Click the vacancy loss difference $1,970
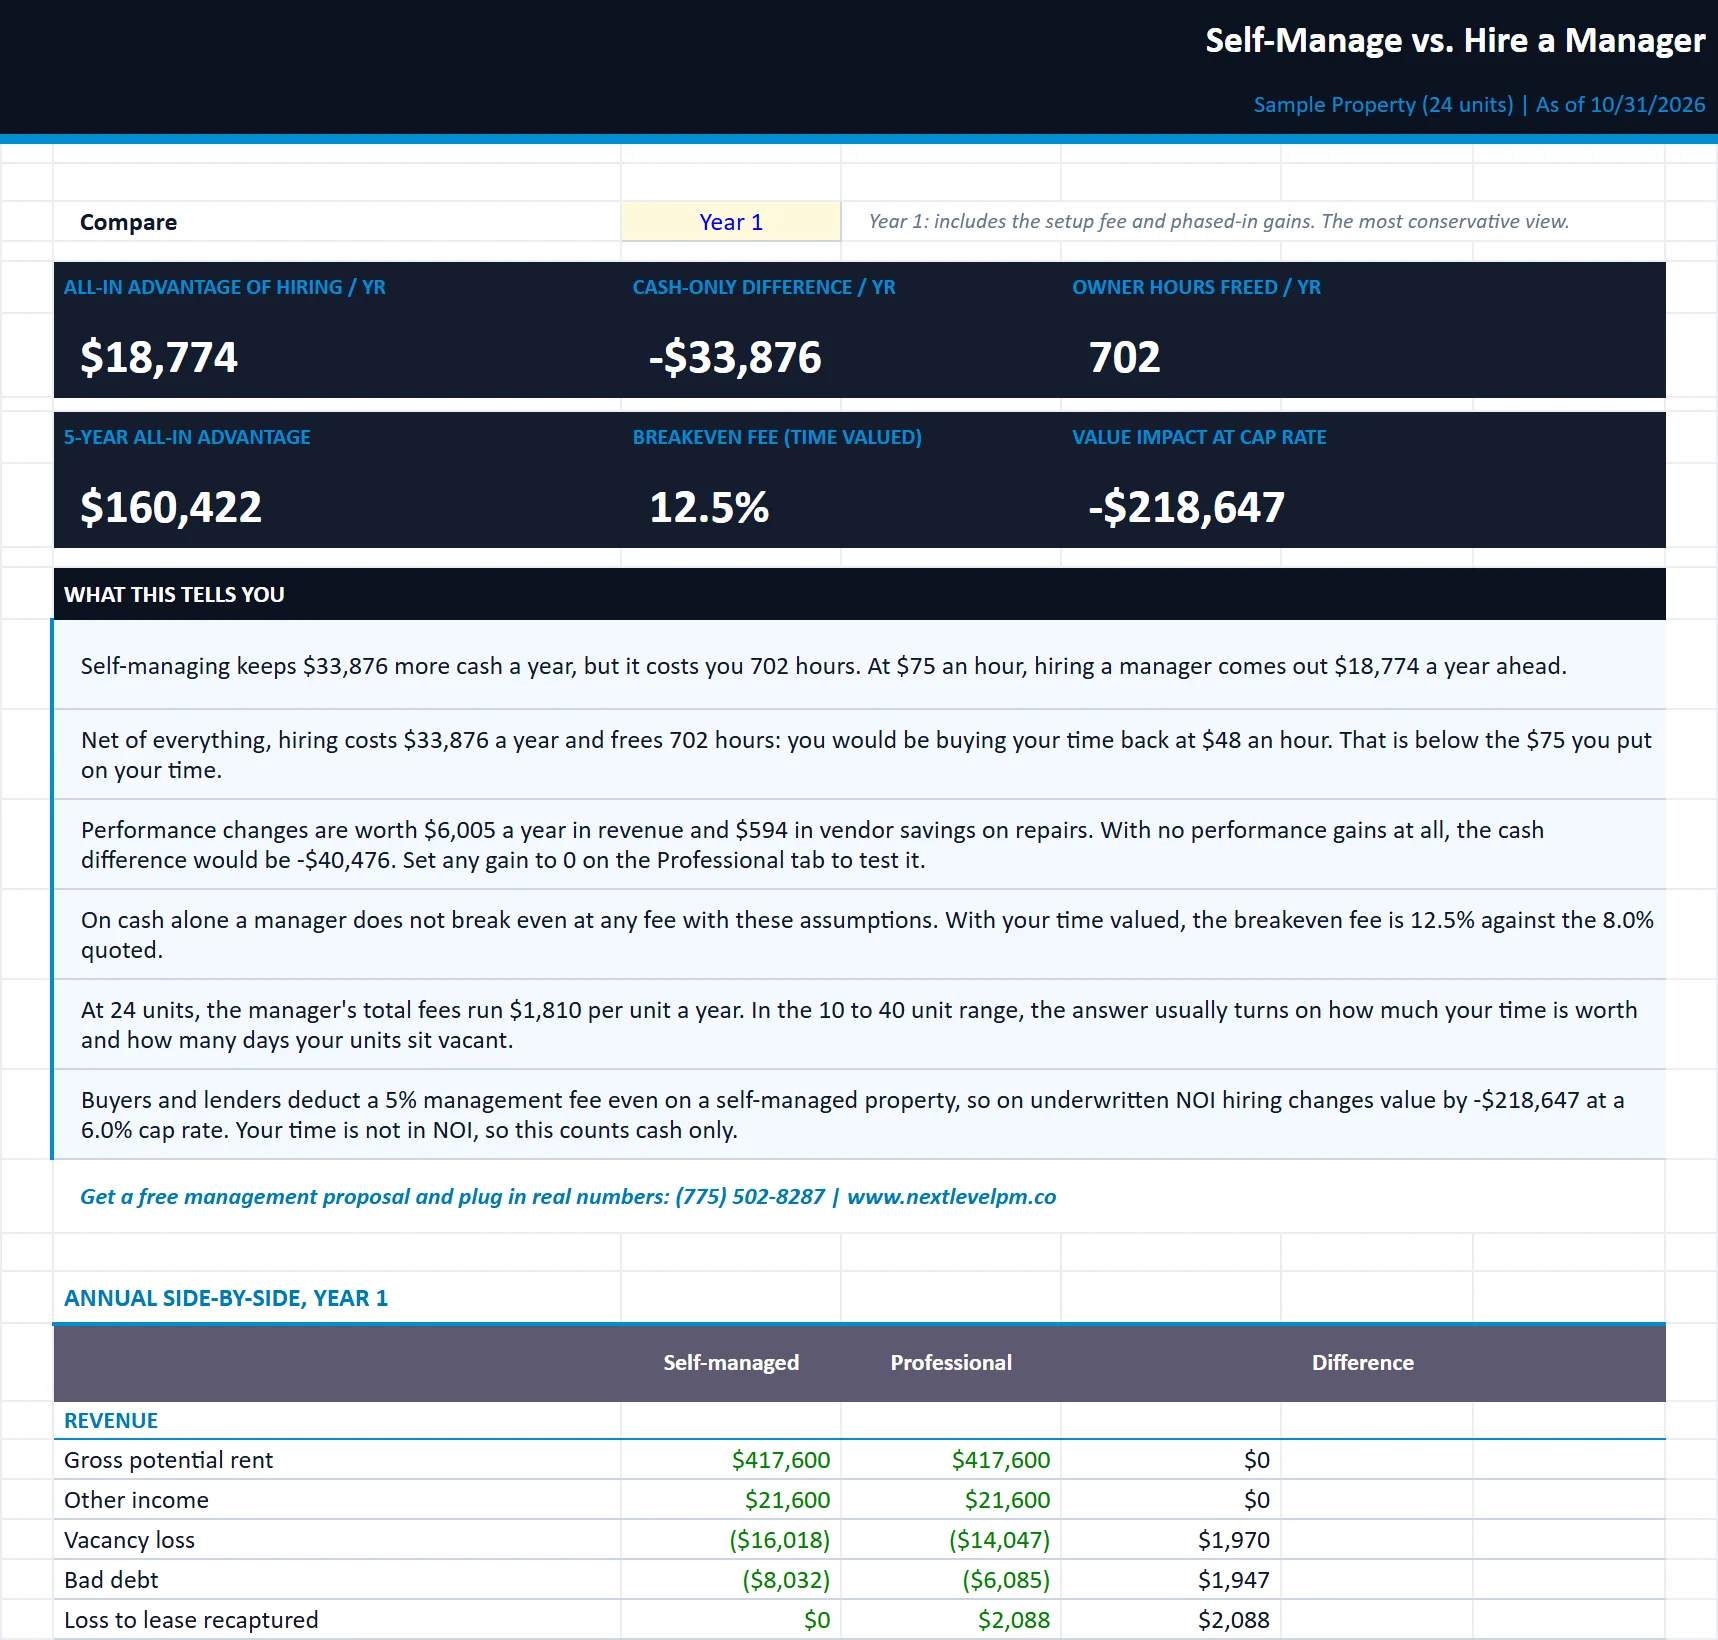This screenshot has width=1718, height=1640. (1234, 1540)
